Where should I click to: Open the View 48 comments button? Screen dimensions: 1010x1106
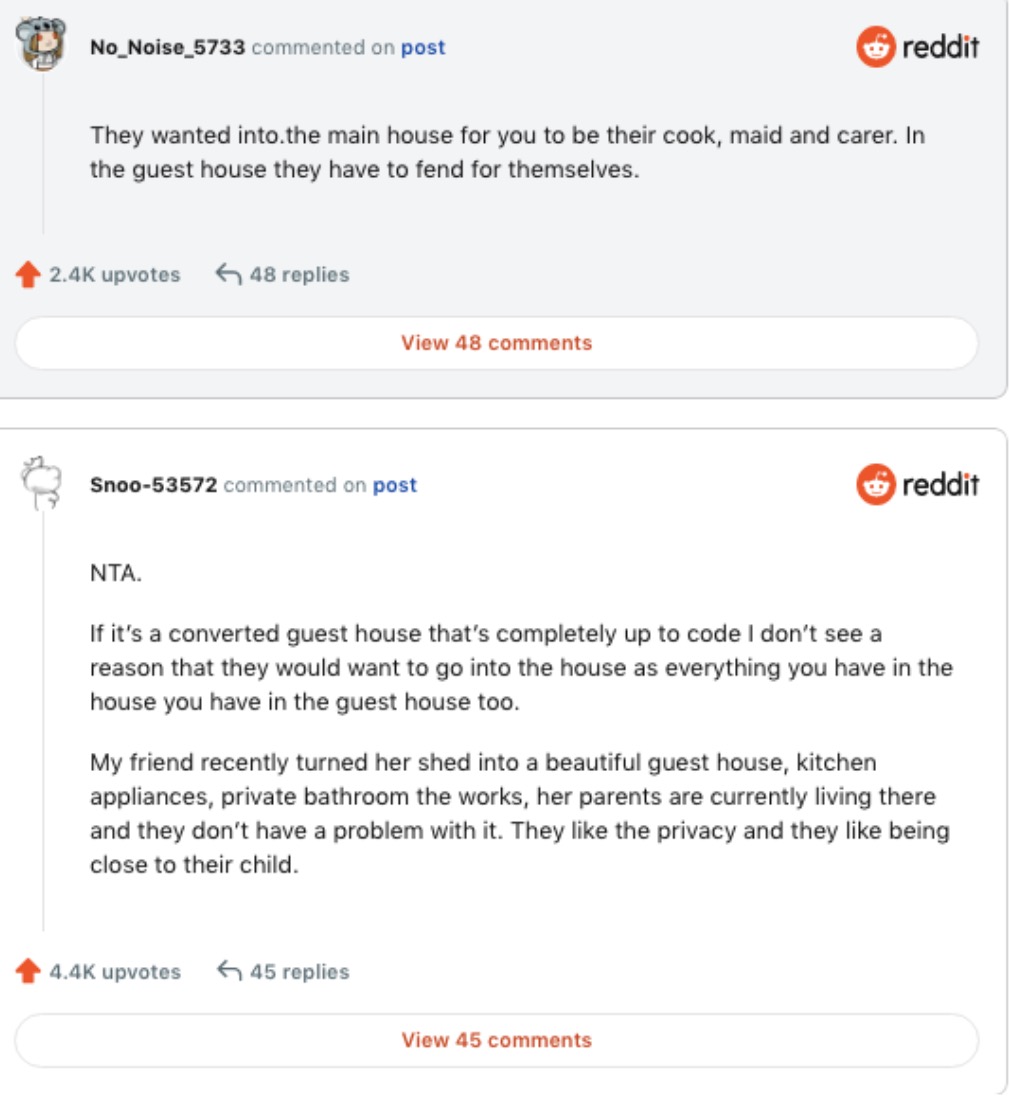(496, 343)
